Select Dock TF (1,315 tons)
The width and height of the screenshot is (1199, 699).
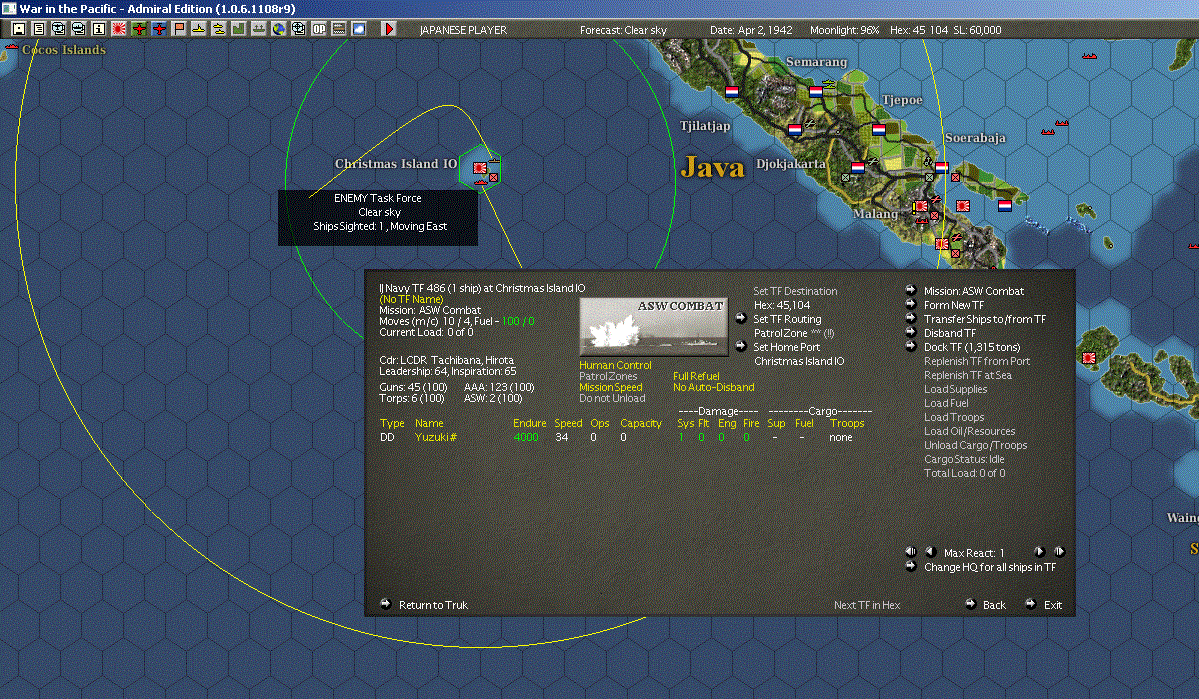(972, 347)
